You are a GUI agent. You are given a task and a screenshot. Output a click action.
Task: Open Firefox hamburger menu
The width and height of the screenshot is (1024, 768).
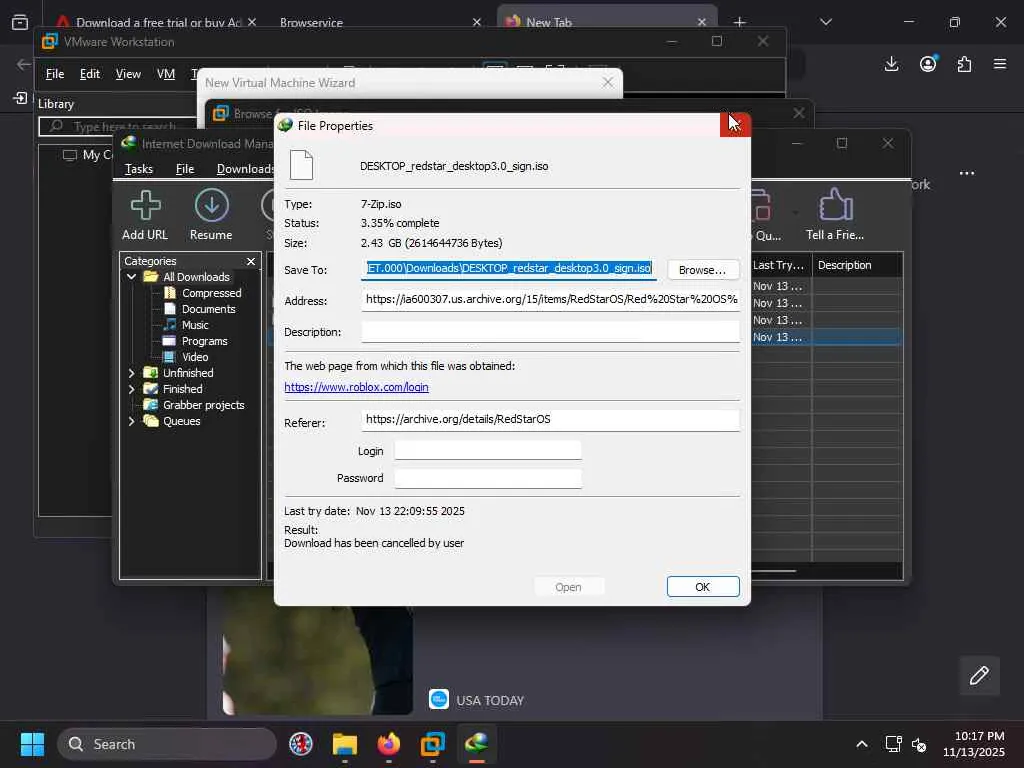1000,64
